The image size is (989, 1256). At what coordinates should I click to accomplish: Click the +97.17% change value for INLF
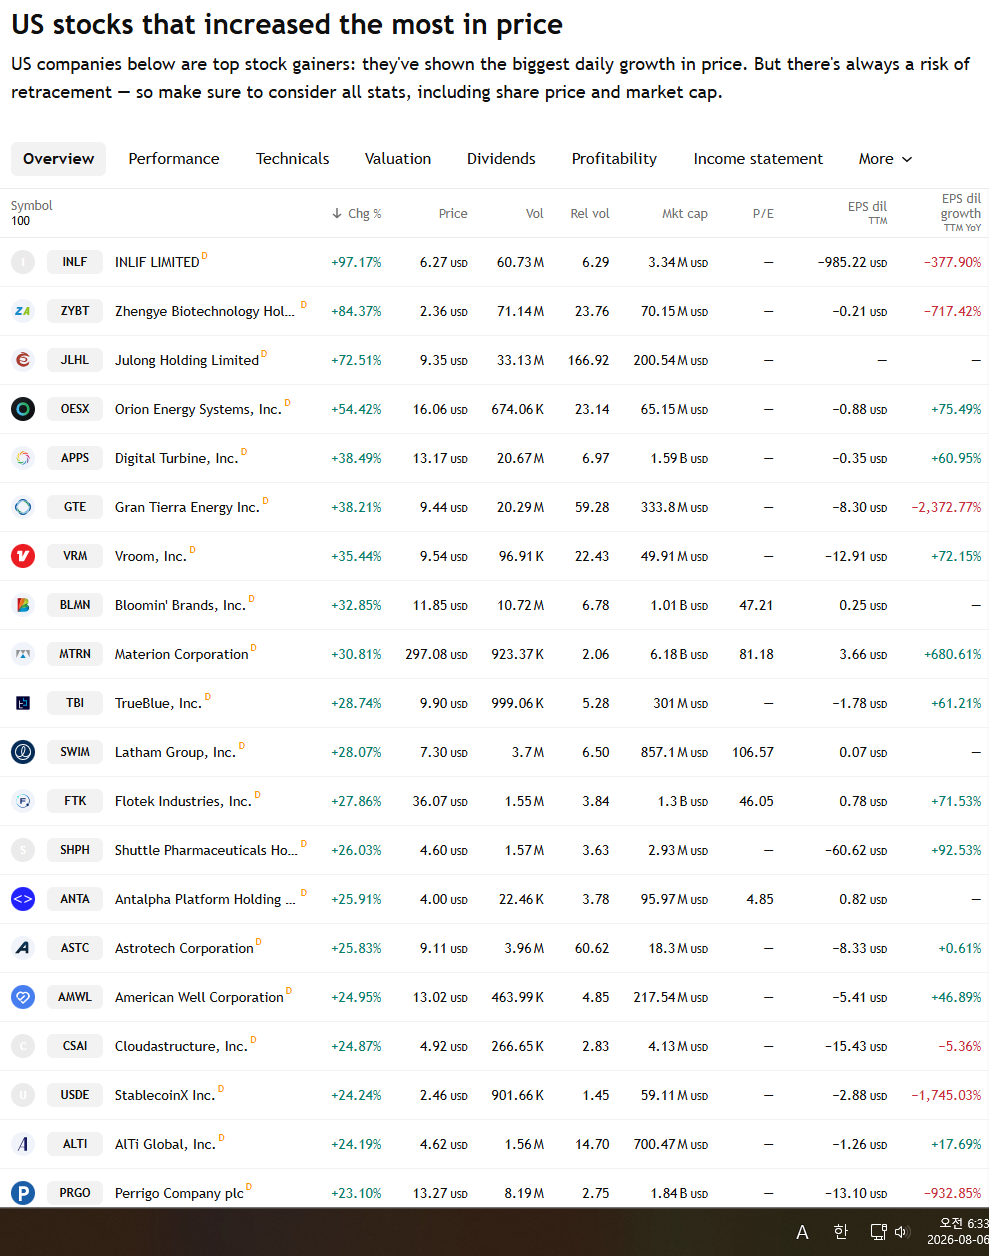click(357, 263)
